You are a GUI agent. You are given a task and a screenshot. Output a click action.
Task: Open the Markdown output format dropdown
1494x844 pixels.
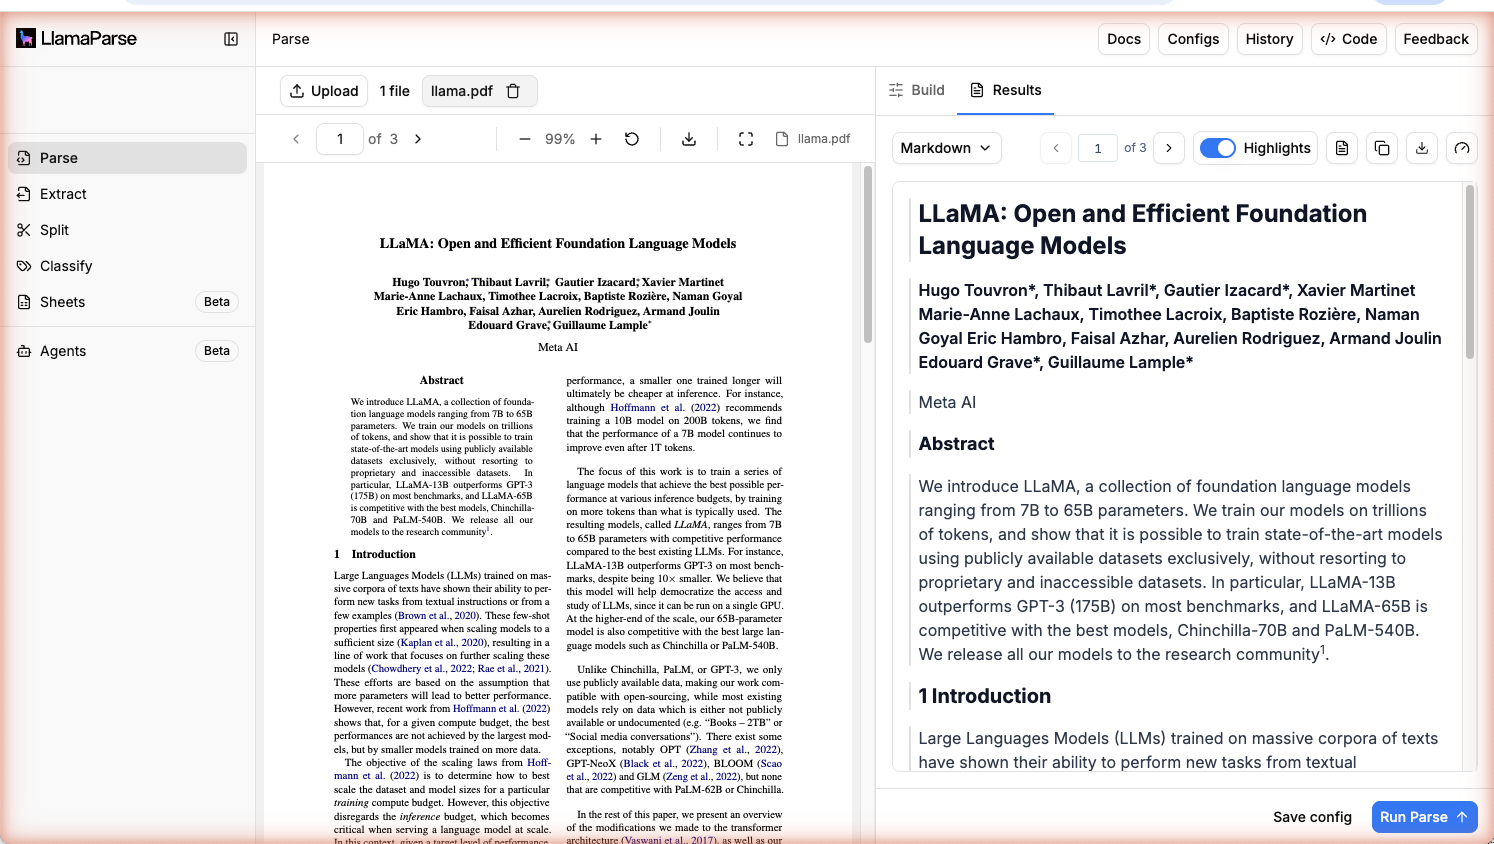[x=945, y=147]
